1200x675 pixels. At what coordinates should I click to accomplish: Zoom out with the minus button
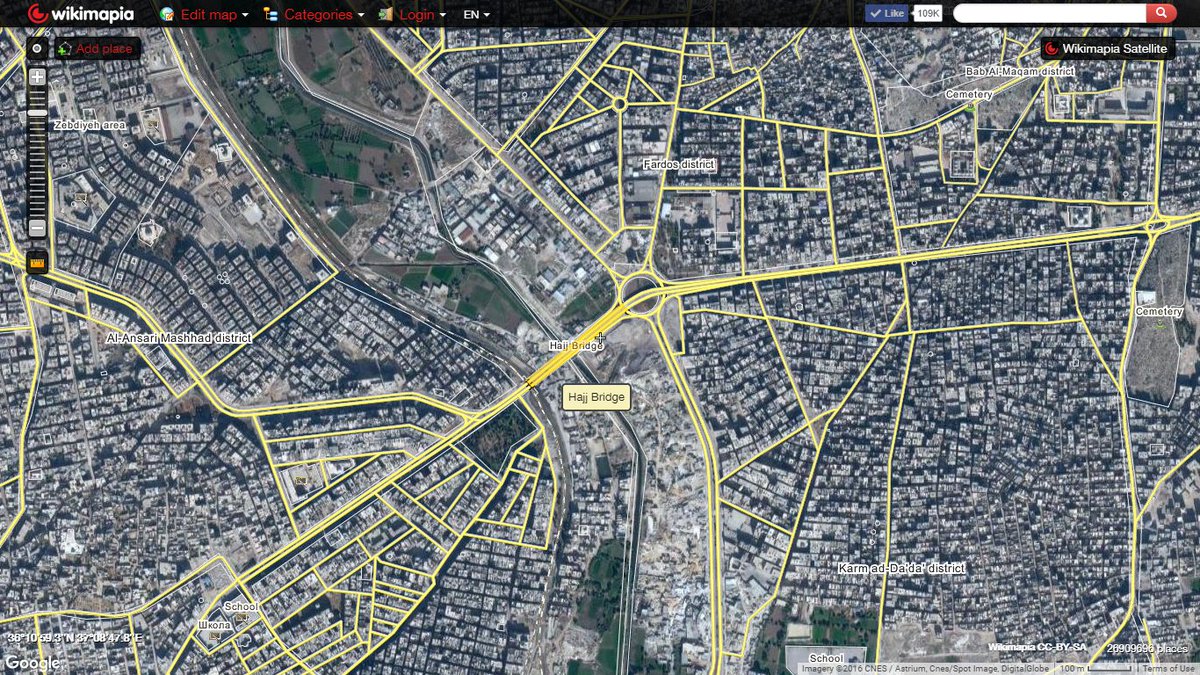coord(37,227)
